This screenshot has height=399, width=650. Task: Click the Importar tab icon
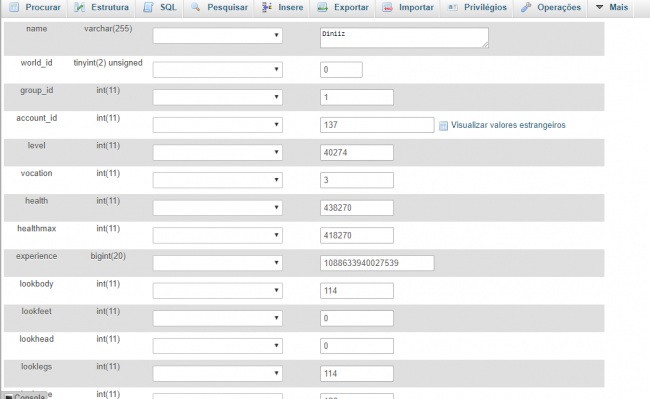(387, 7)
